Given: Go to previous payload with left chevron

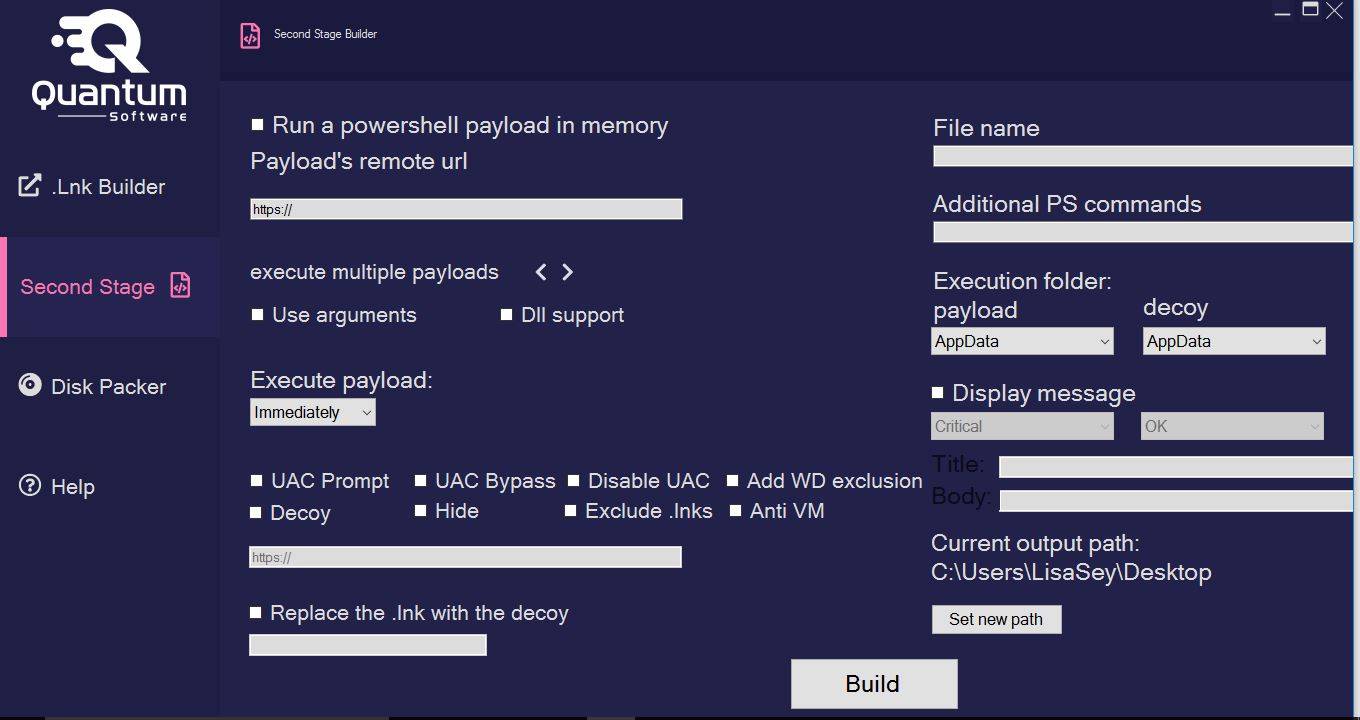Looking at the screenshot, I should point(541,272).
